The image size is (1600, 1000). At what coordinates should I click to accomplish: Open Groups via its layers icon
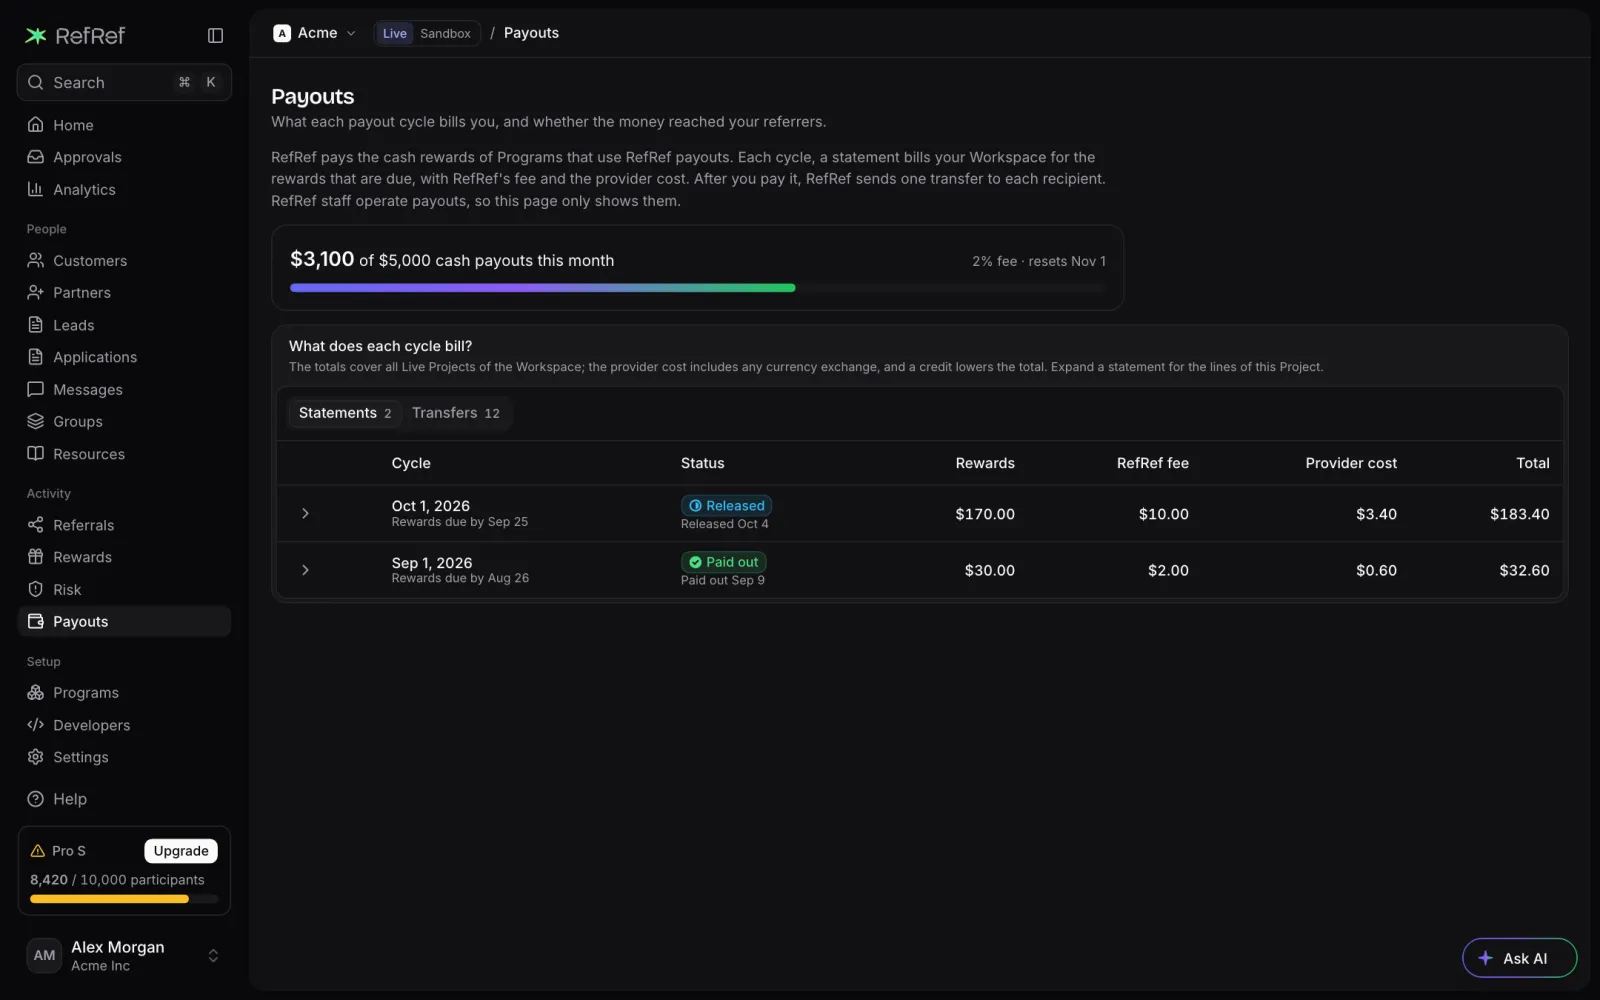(x=36, y=421)
